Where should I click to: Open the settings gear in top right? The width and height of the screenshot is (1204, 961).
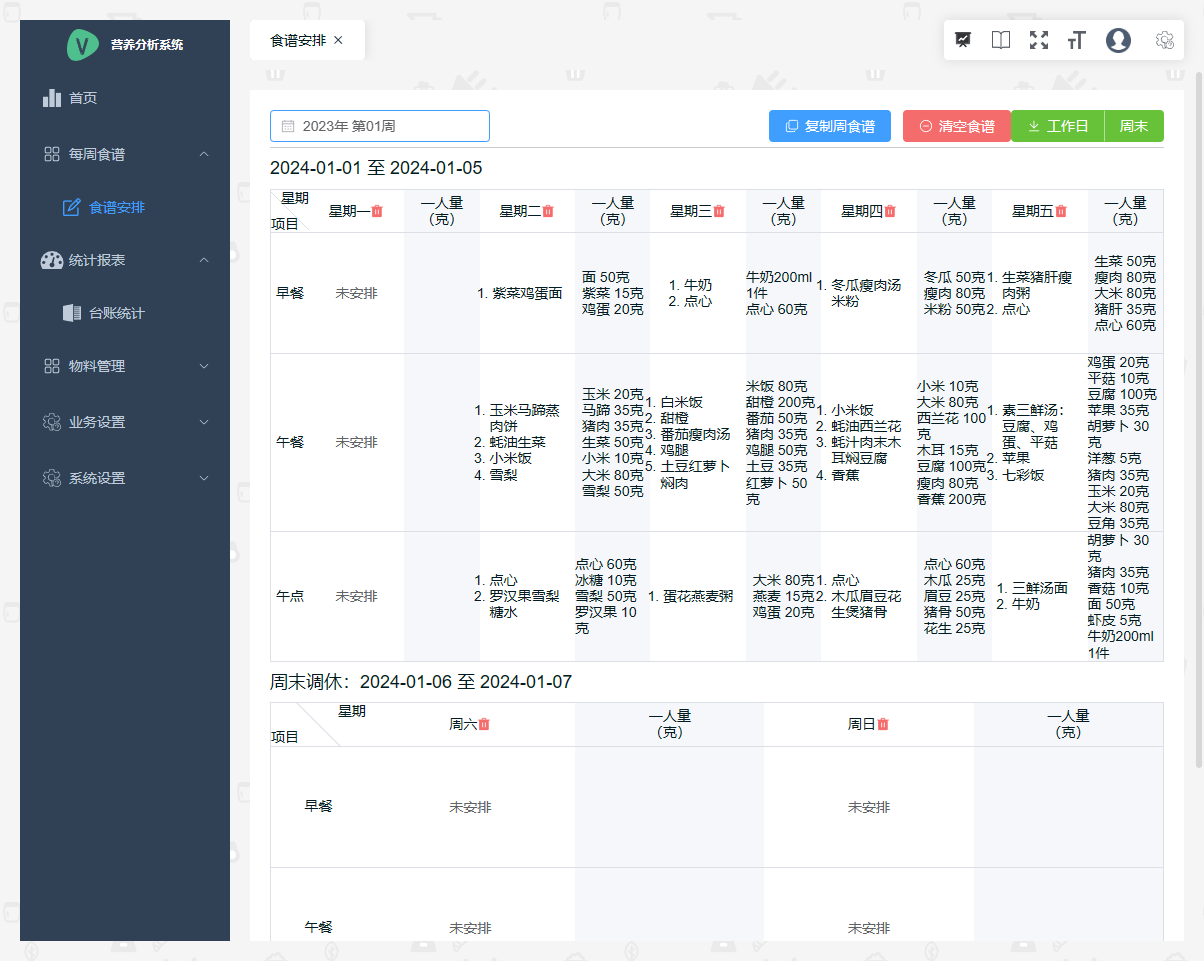1164,40
